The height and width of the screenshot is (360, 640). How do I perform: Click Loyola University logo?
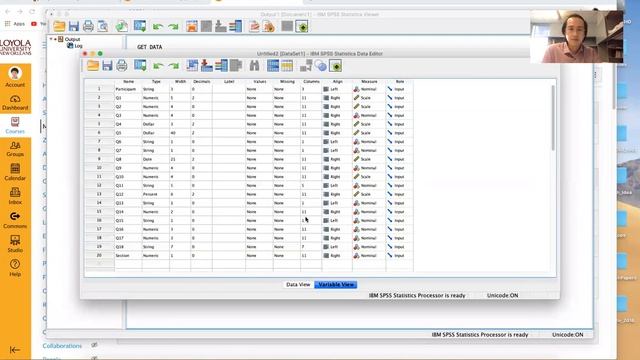16,47
